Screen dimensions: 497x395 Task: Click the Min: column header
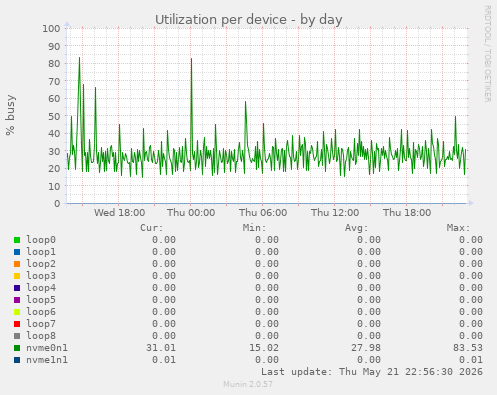coord(254,228)
